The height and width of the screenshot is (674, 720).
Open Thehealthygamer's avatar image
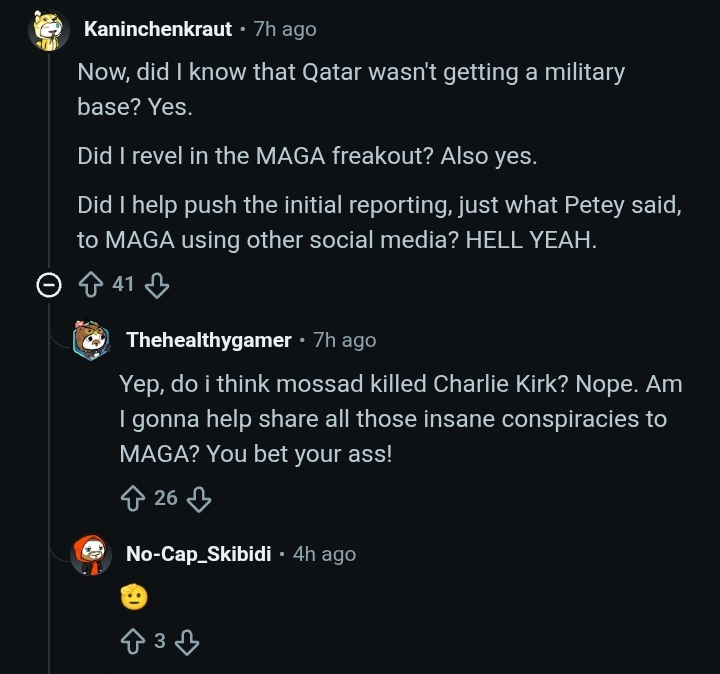[91, 341]
